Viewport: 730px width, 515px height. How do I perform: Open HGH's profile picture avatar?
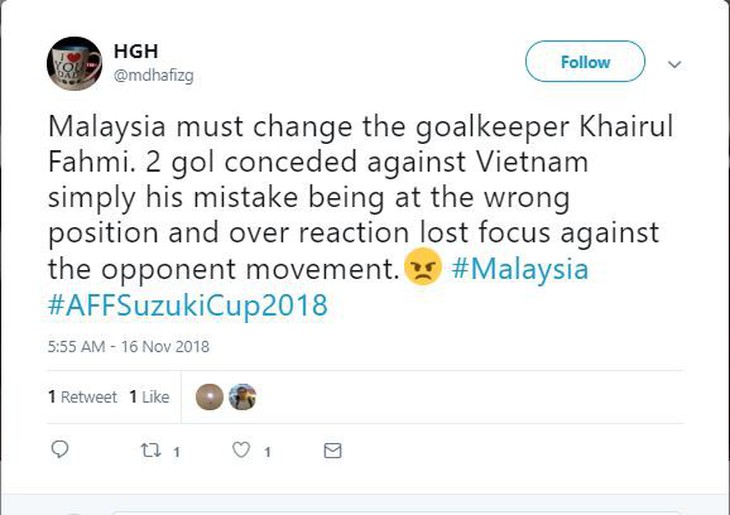click(74, 64)
